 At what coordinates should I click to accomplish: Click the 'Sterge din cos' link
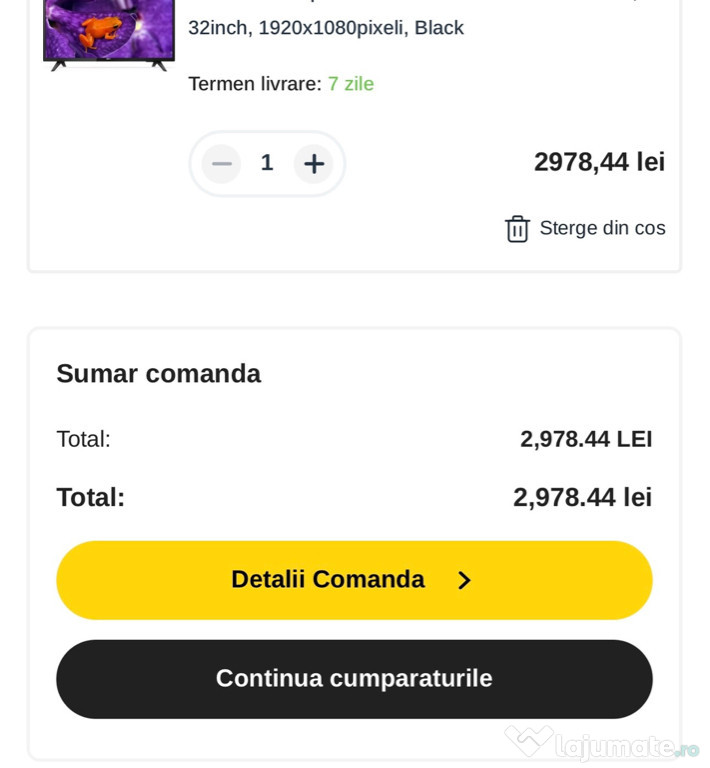point(602,228)
